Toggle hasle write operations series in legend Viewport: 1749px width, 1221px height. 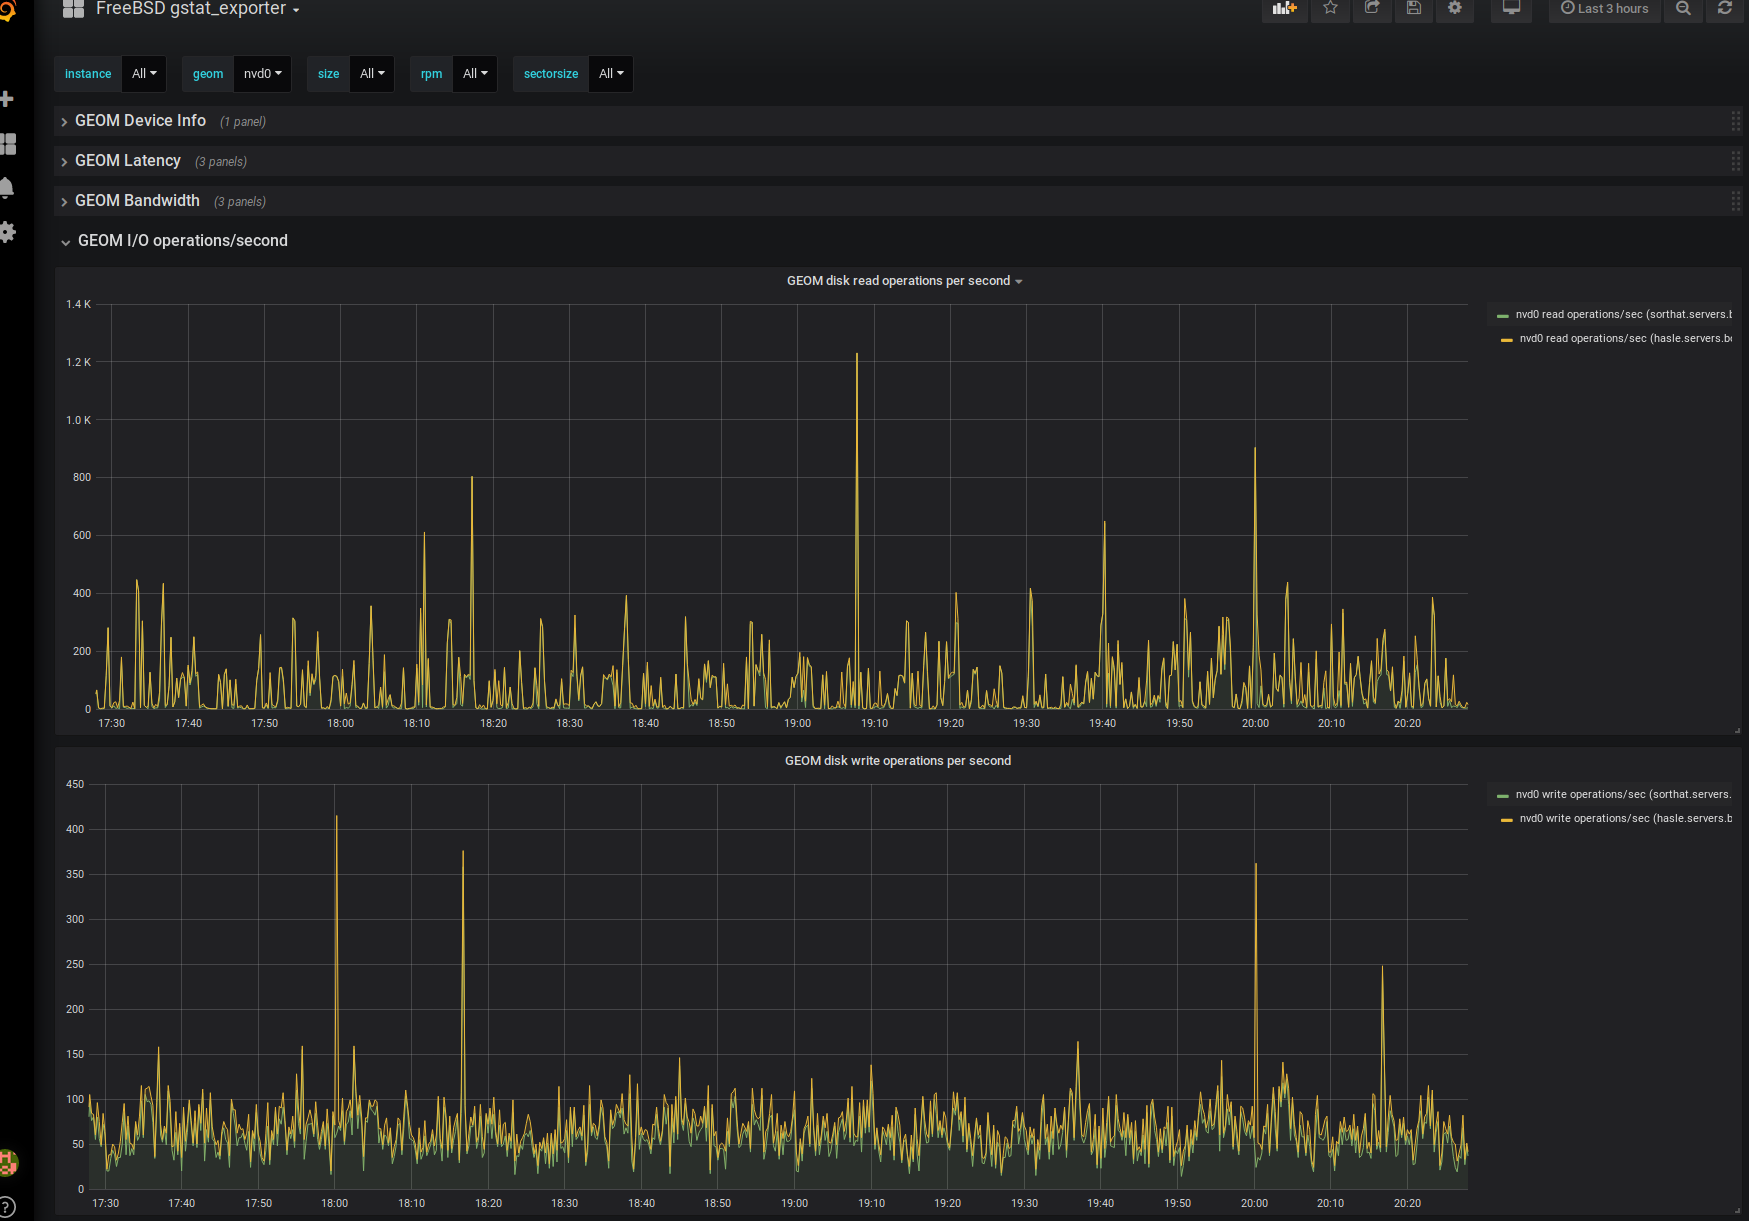(1624, 819)
